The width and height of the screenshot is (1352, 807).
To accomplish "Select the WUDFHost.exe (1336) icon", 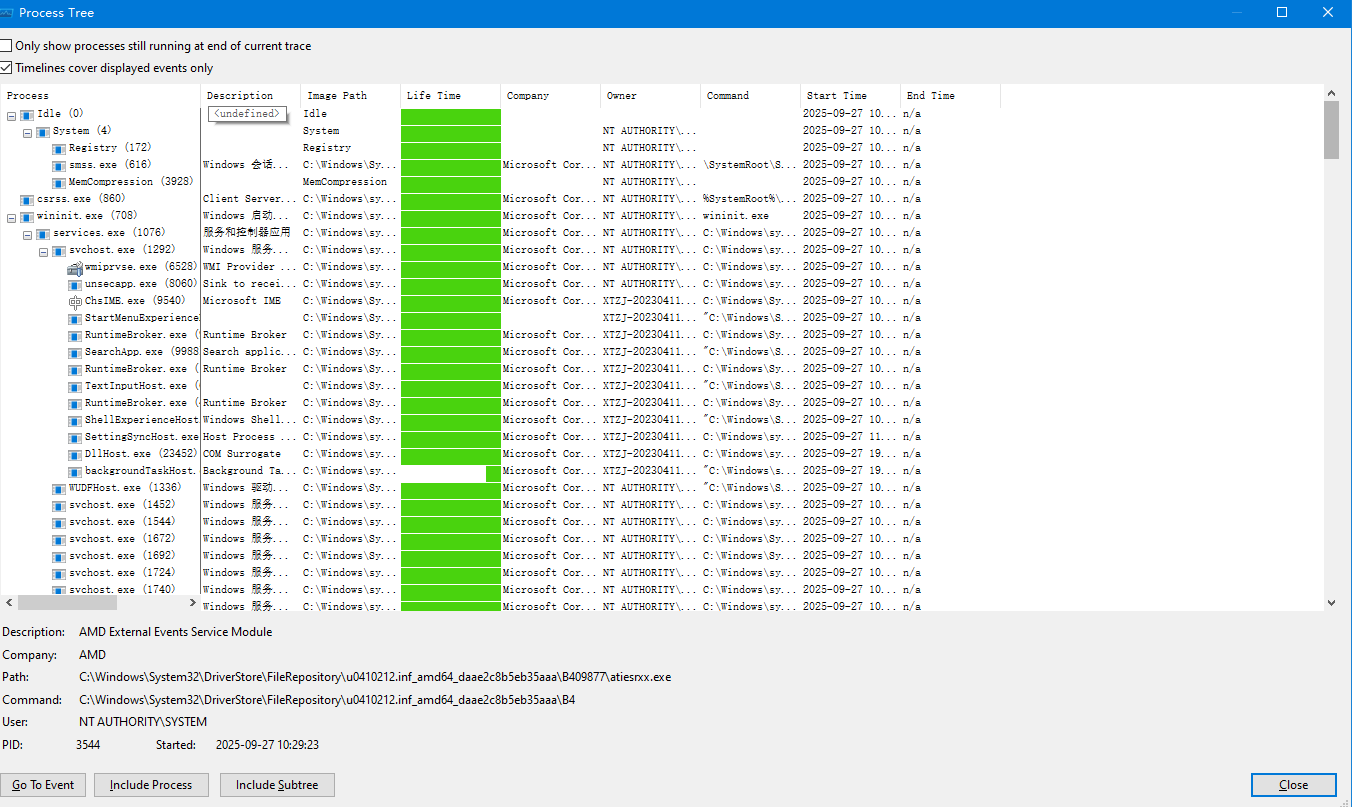I will coord(59,488).
